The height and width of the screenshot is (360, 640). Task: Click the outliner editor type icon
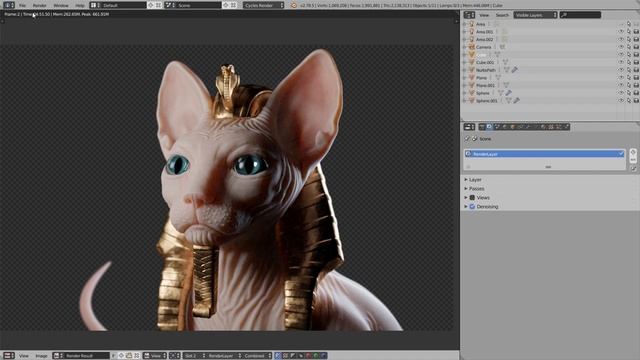[469, 15]
